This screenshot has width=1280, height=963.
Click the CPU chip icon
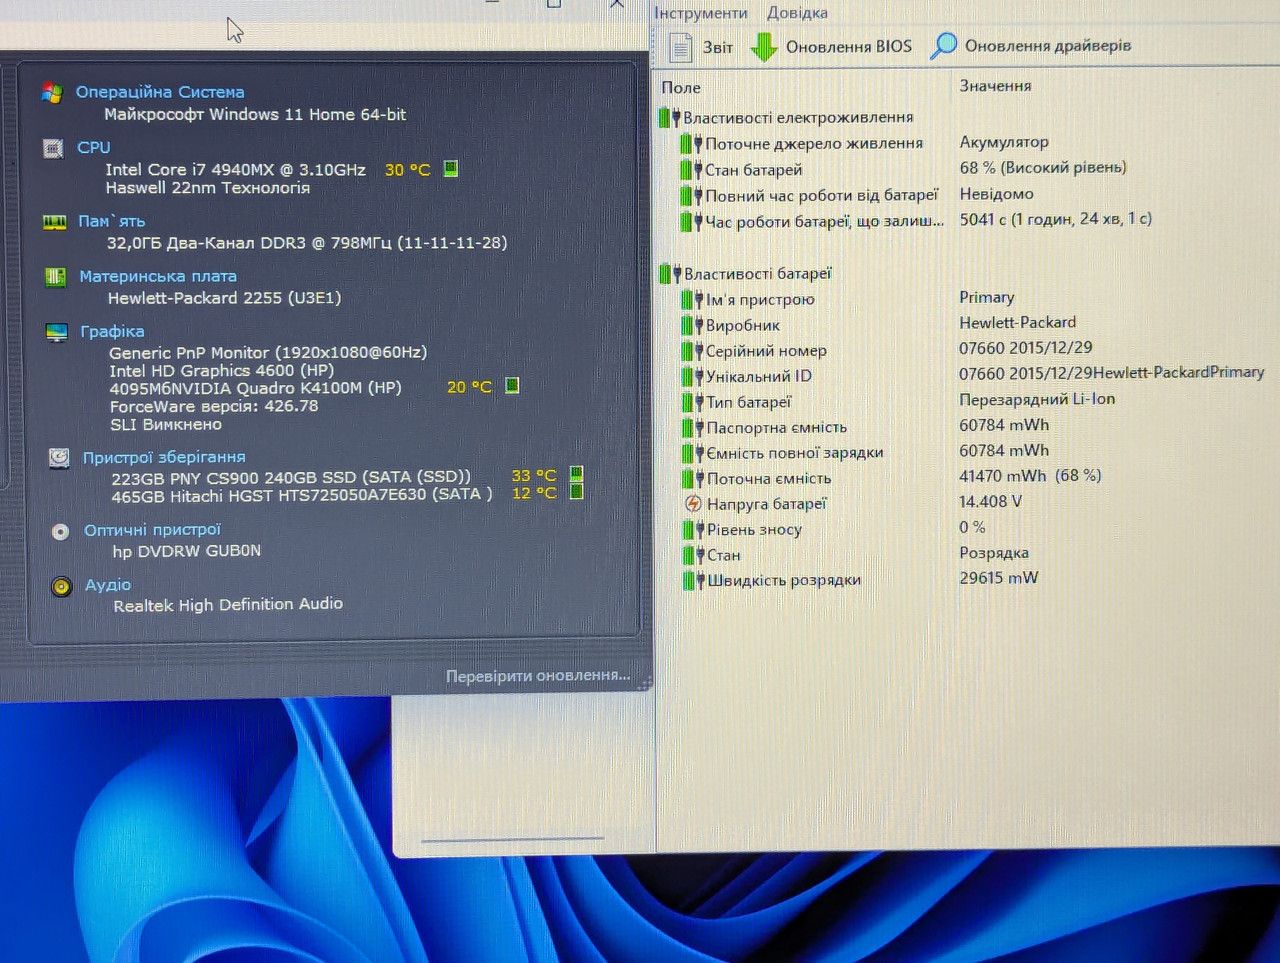[x=53, y=149]
